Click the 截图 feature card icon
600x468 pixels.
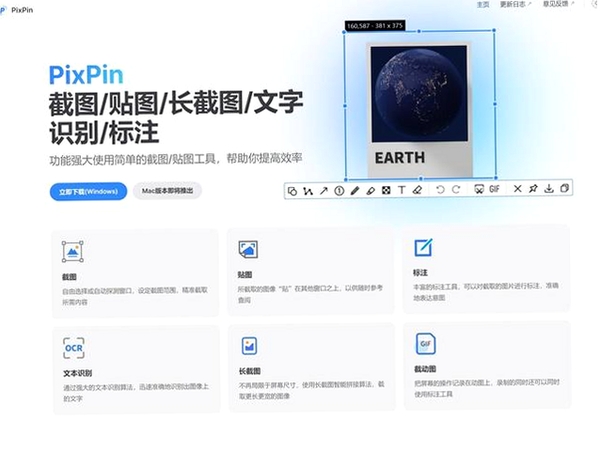(x=73, y=251)
